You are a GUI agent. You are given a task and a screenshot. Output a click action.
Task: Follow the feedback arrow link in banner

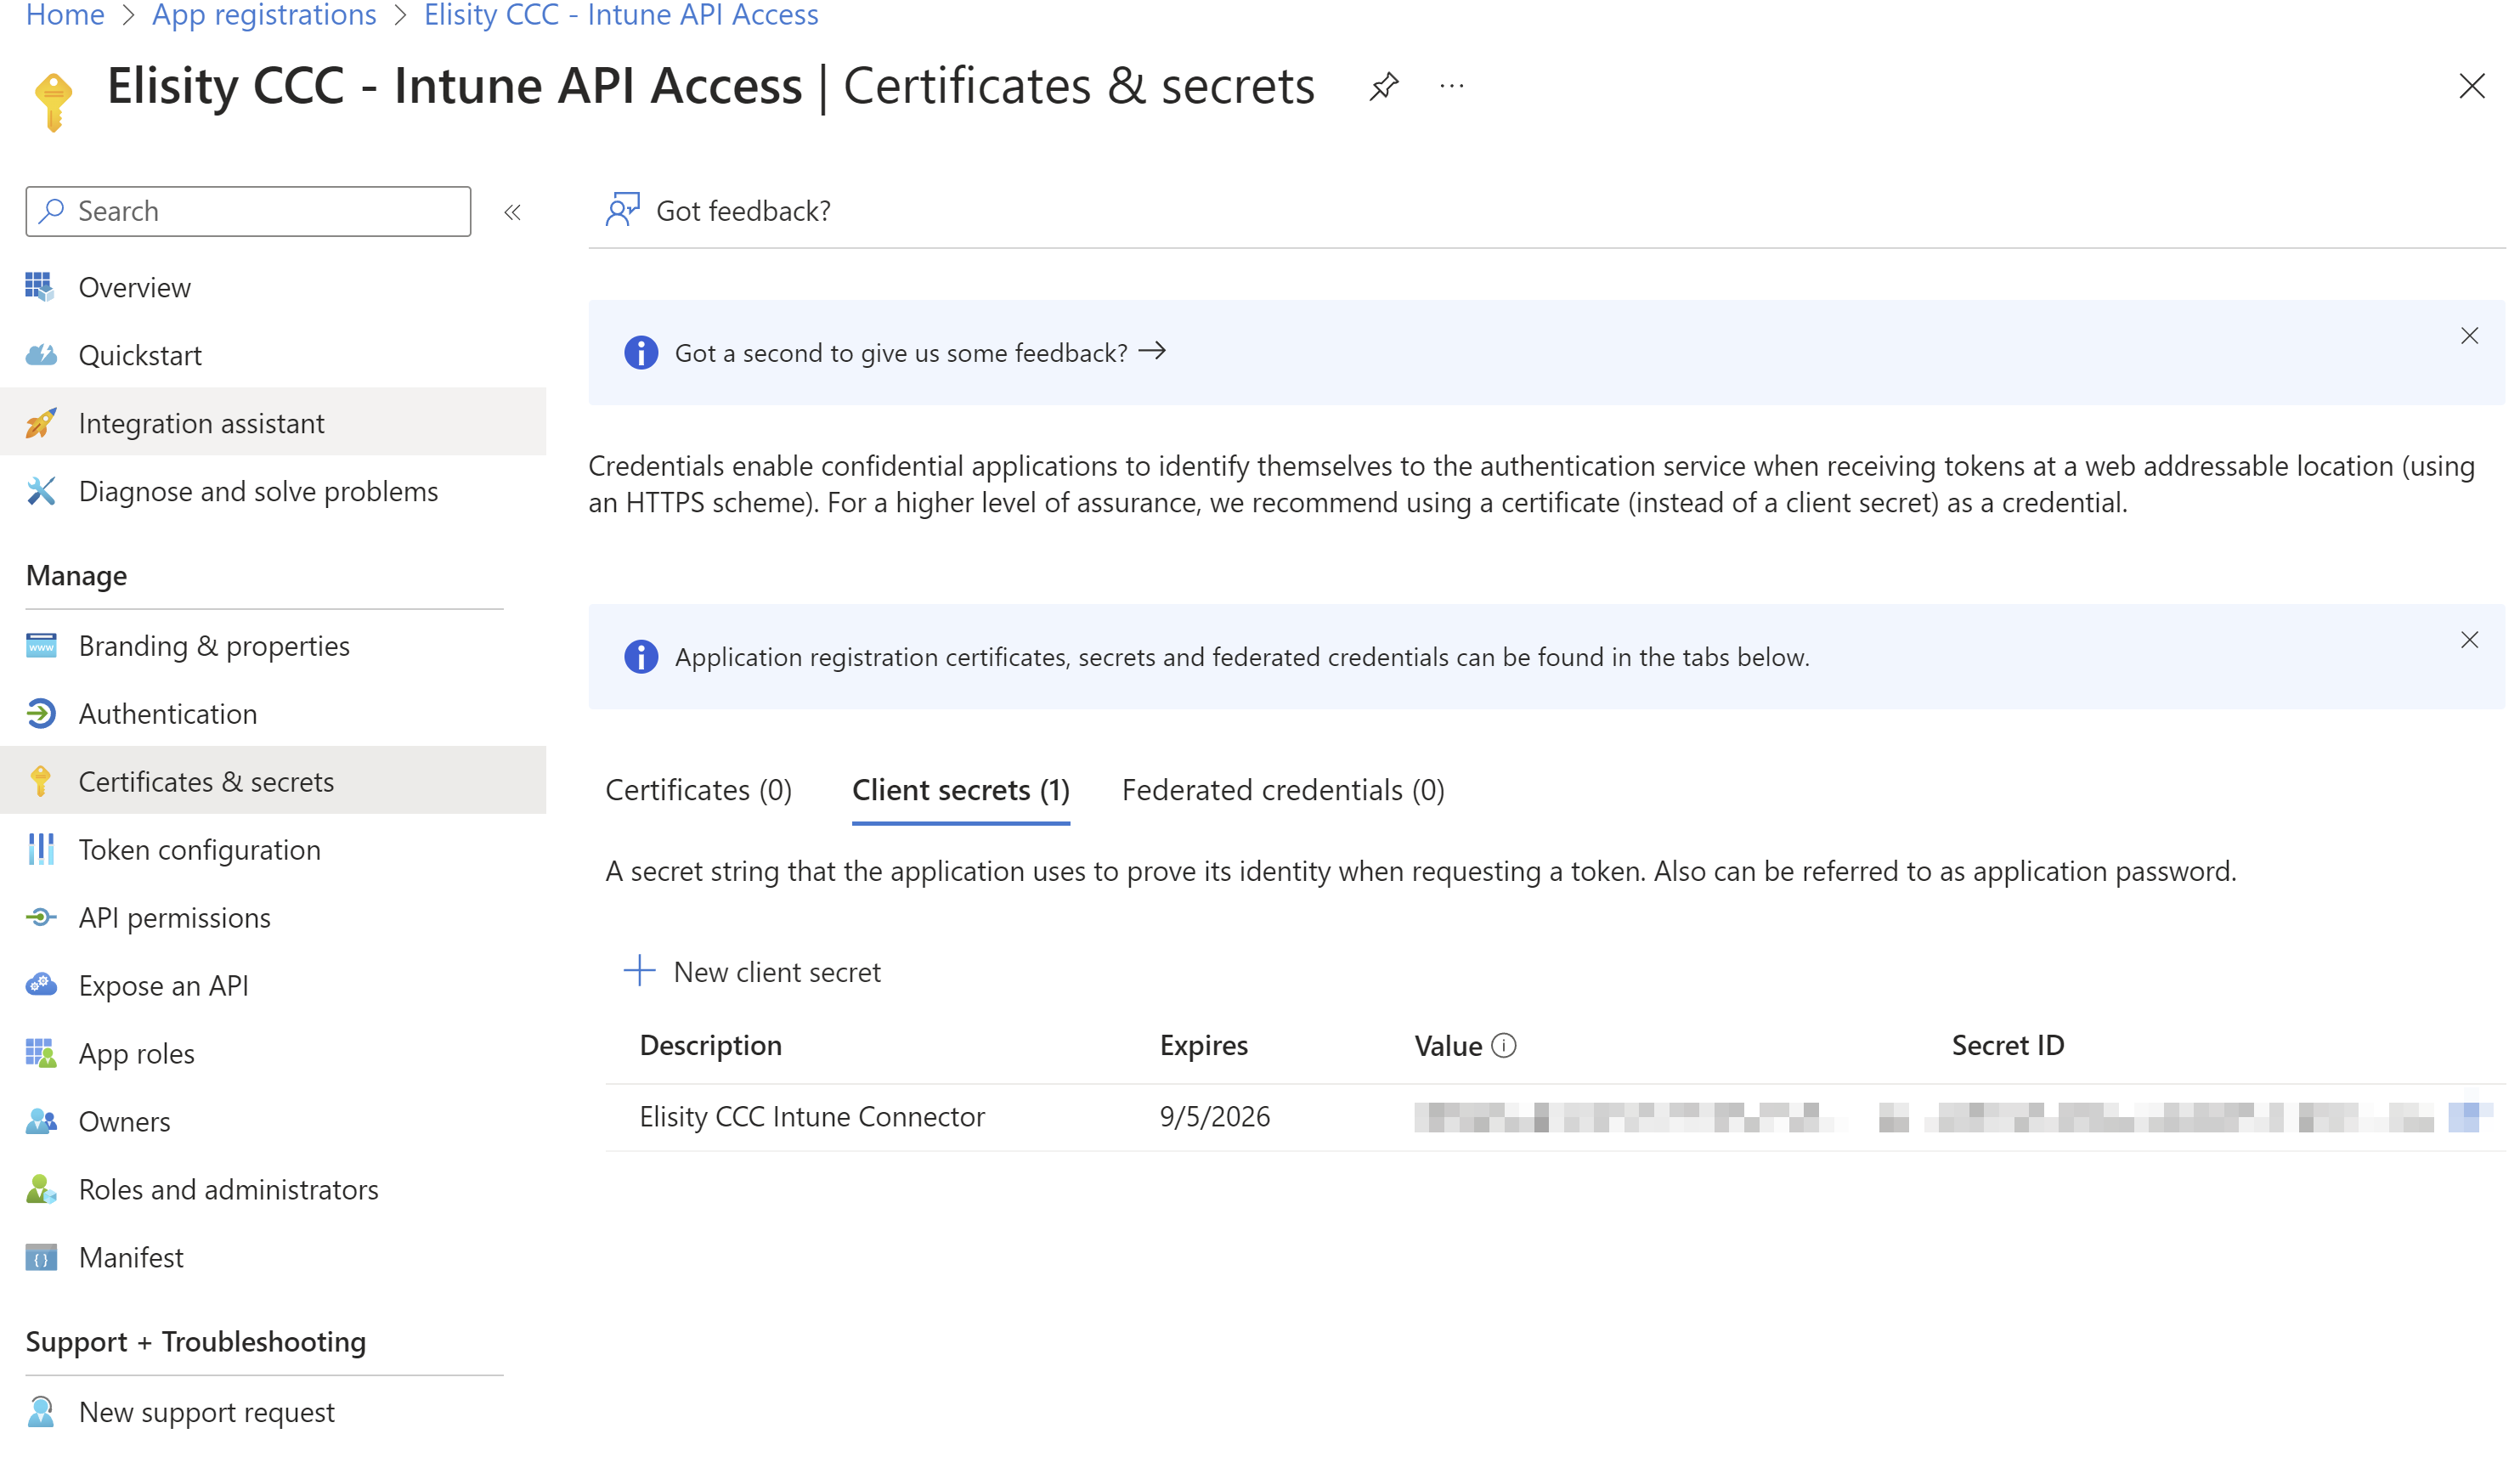click(x=1152, y=351)
